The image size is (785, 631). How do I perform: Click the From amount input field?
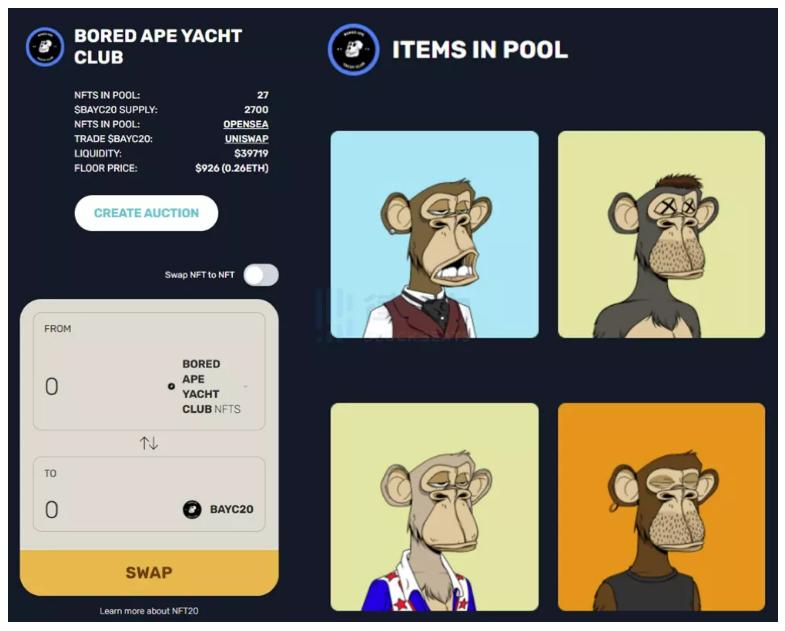pyautogui.click(x=100, y=386)
